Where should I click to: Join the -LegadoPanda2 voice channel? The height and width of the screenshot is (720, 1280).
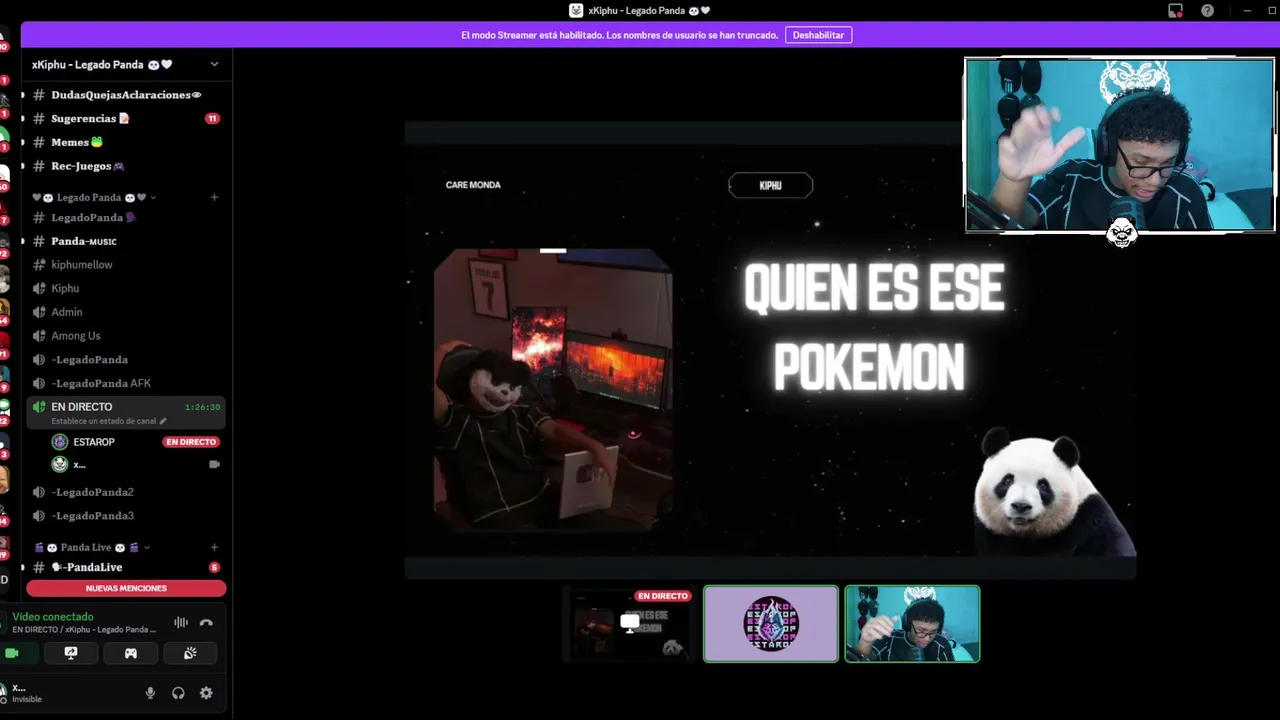(126, 492)
